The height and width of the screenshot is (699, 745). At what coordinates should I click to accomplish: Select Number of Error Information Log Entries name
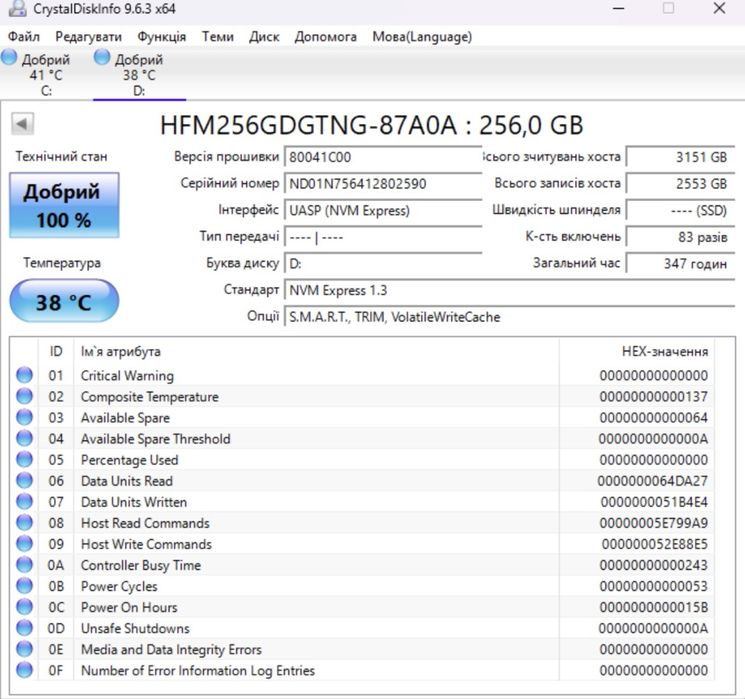[x=198, y=670]
